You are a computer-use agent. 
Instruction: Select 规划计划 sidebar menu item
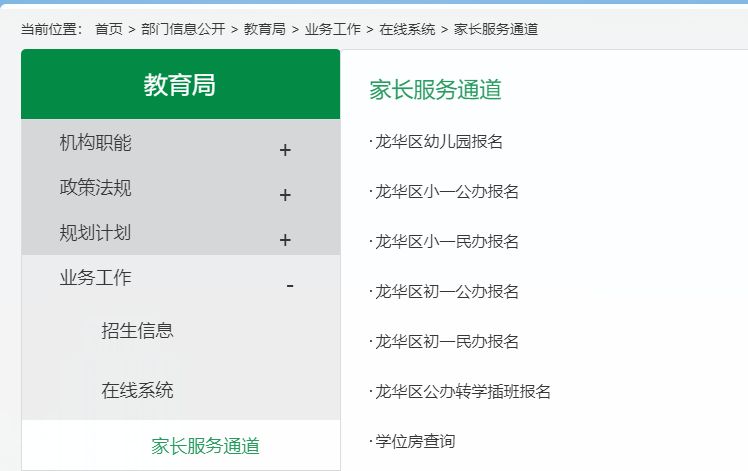point(95,232)
